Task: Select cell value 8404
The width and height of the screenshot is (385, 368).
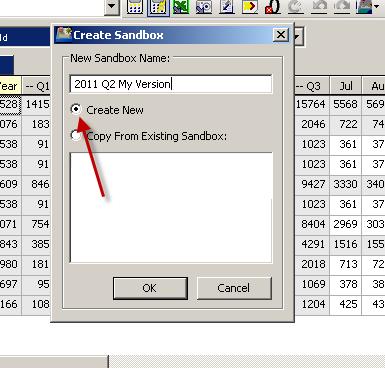Action: pyautogui.click(x=312, y=224)
